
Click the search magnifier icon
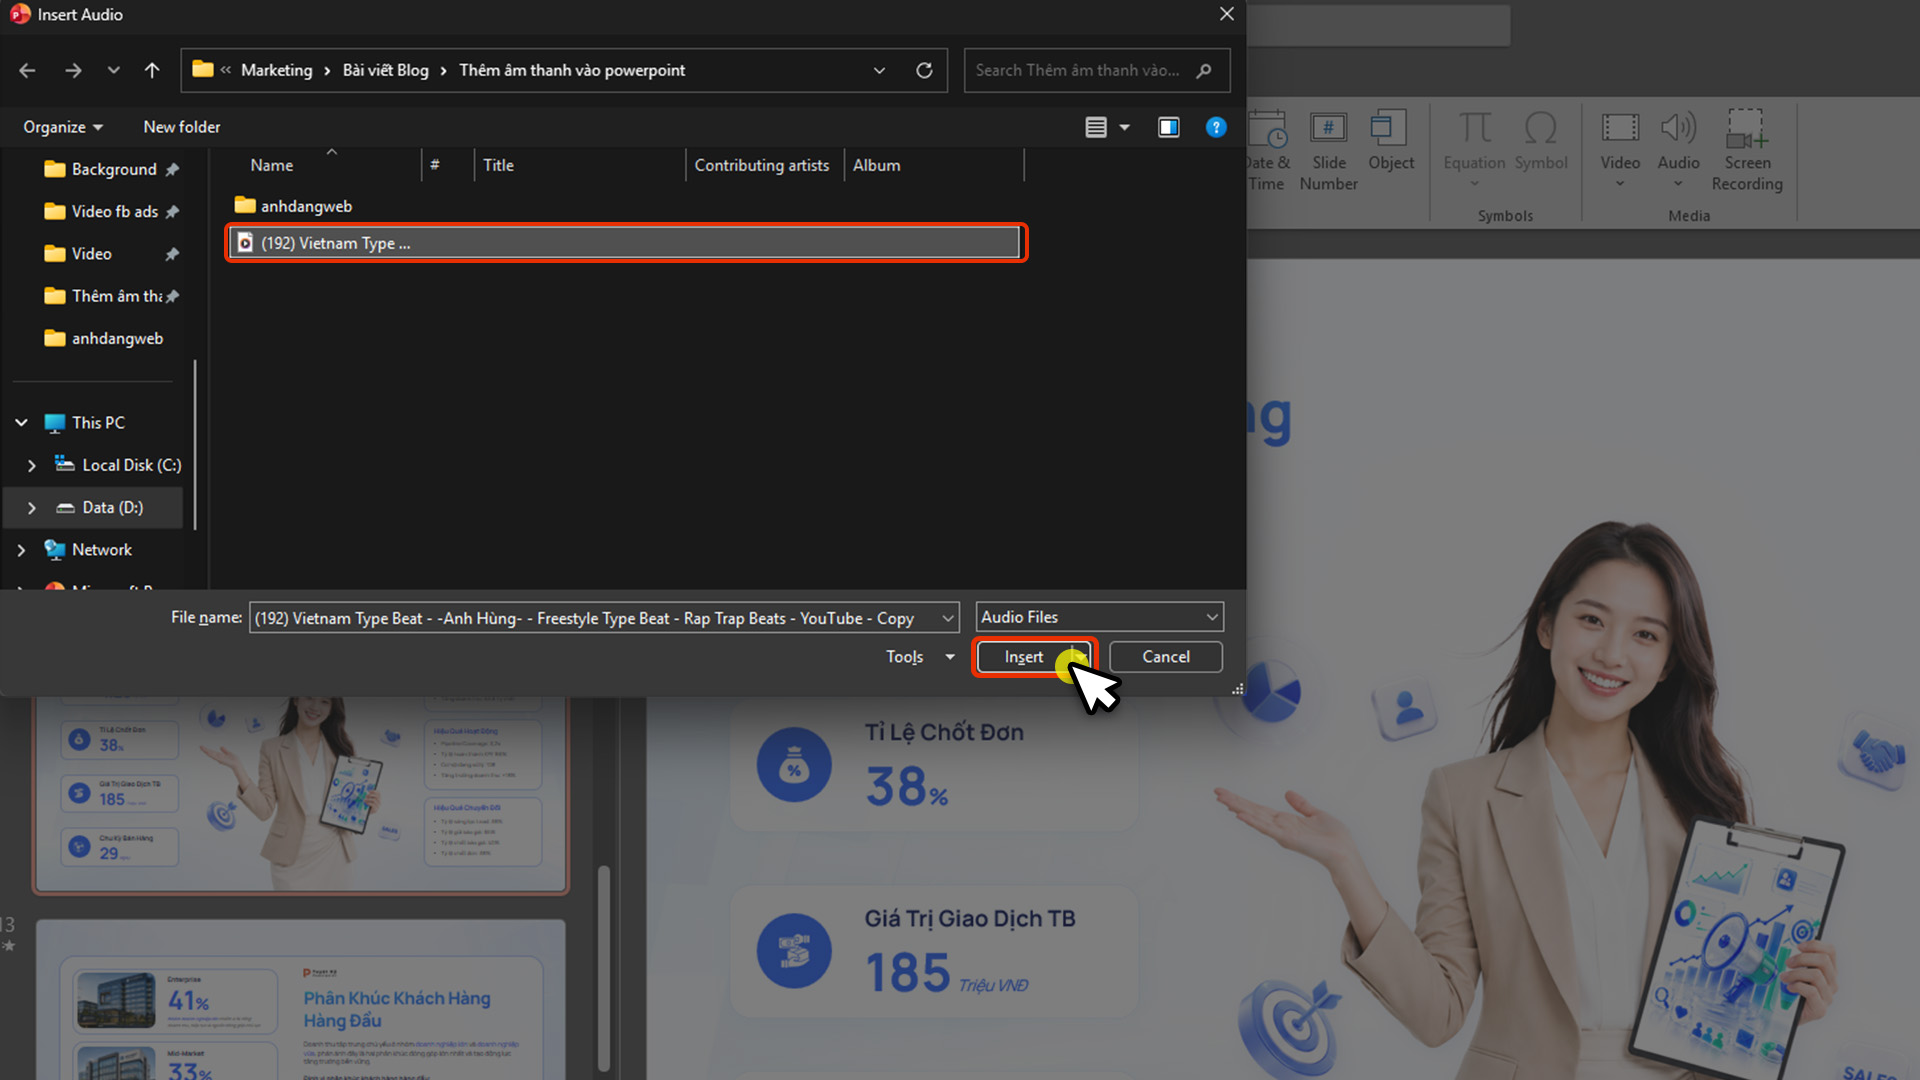pos(1204,70)
